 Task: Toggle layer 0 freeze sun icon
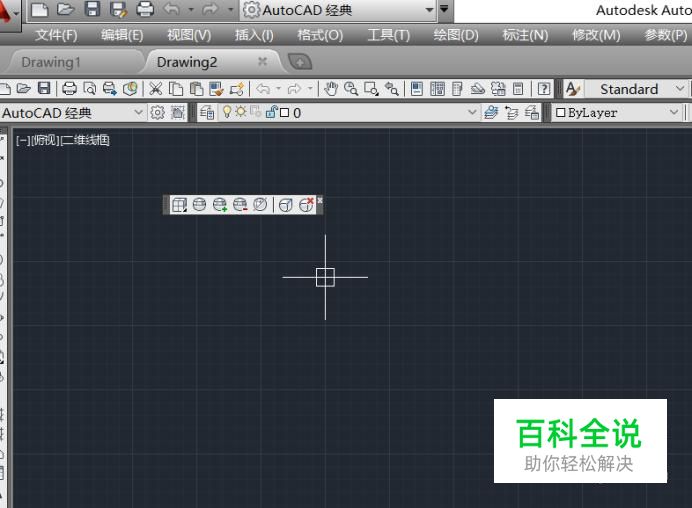pyautogui.click(x=241, y=112)
